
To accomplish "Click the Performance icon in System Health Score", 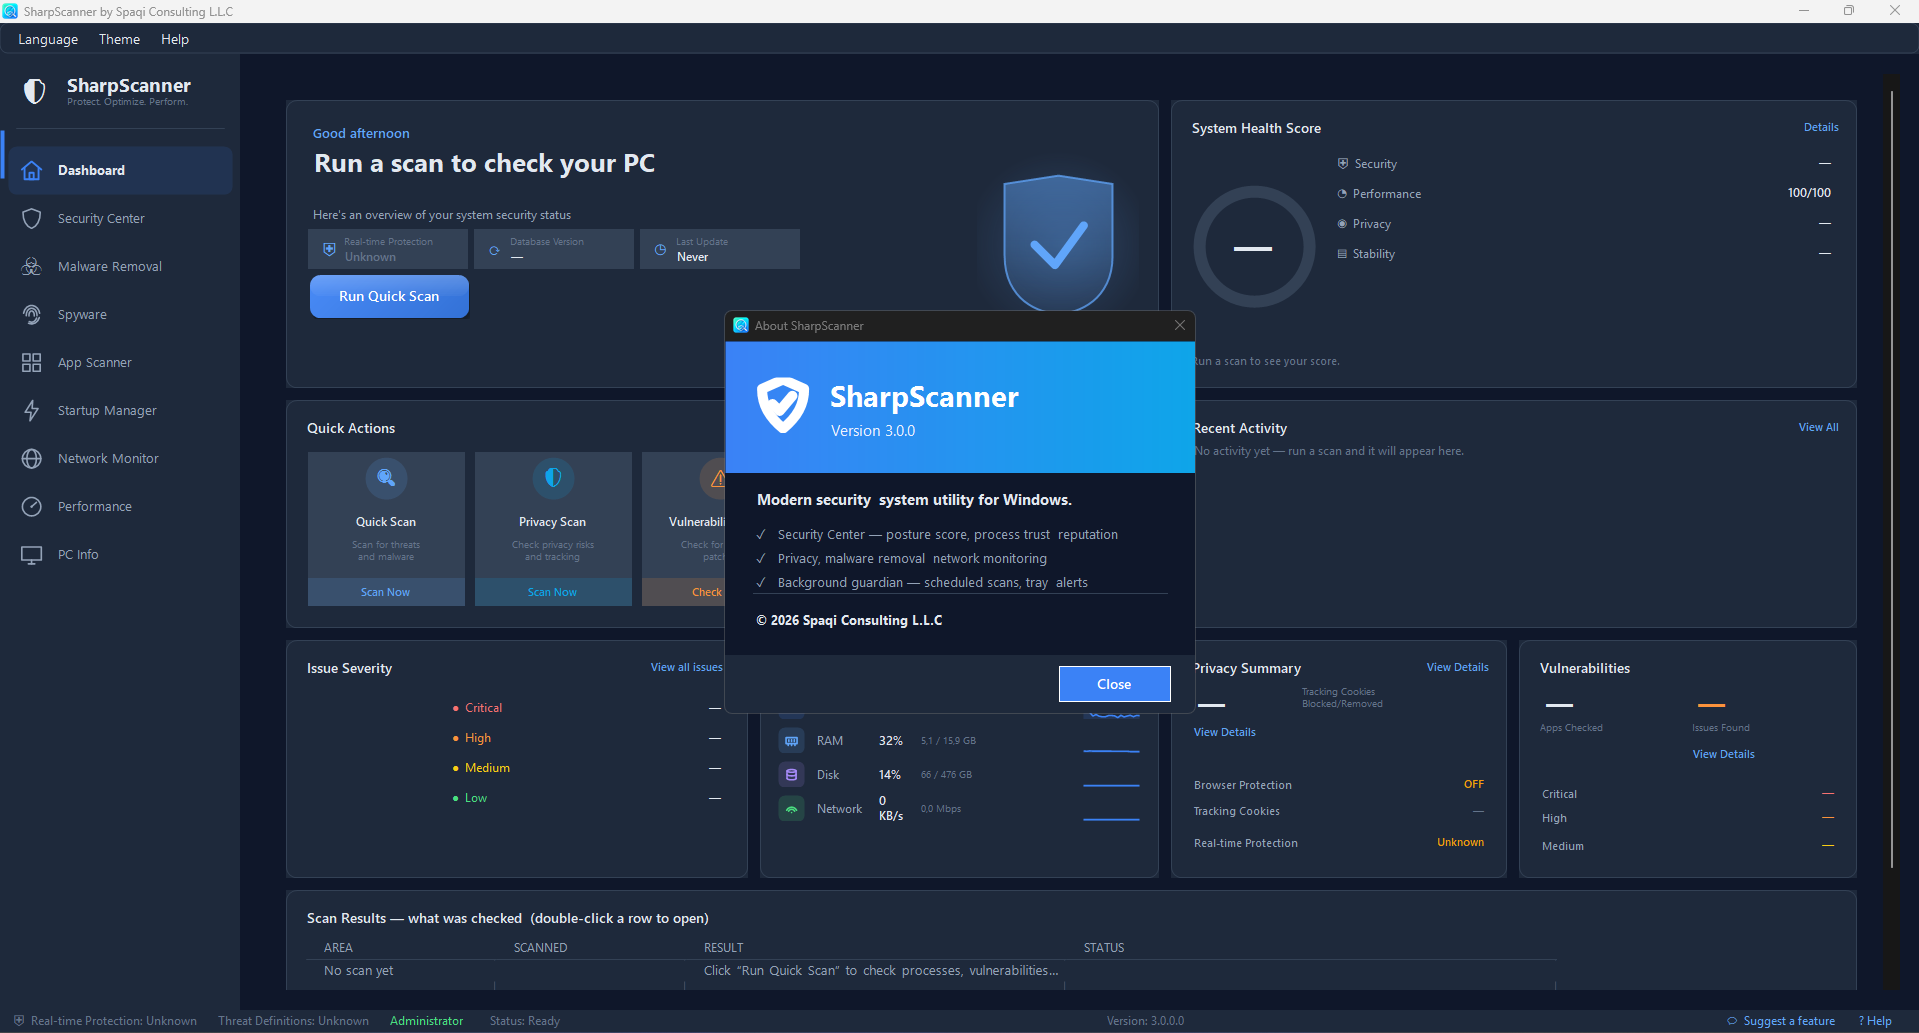I will coord(1342,194).
